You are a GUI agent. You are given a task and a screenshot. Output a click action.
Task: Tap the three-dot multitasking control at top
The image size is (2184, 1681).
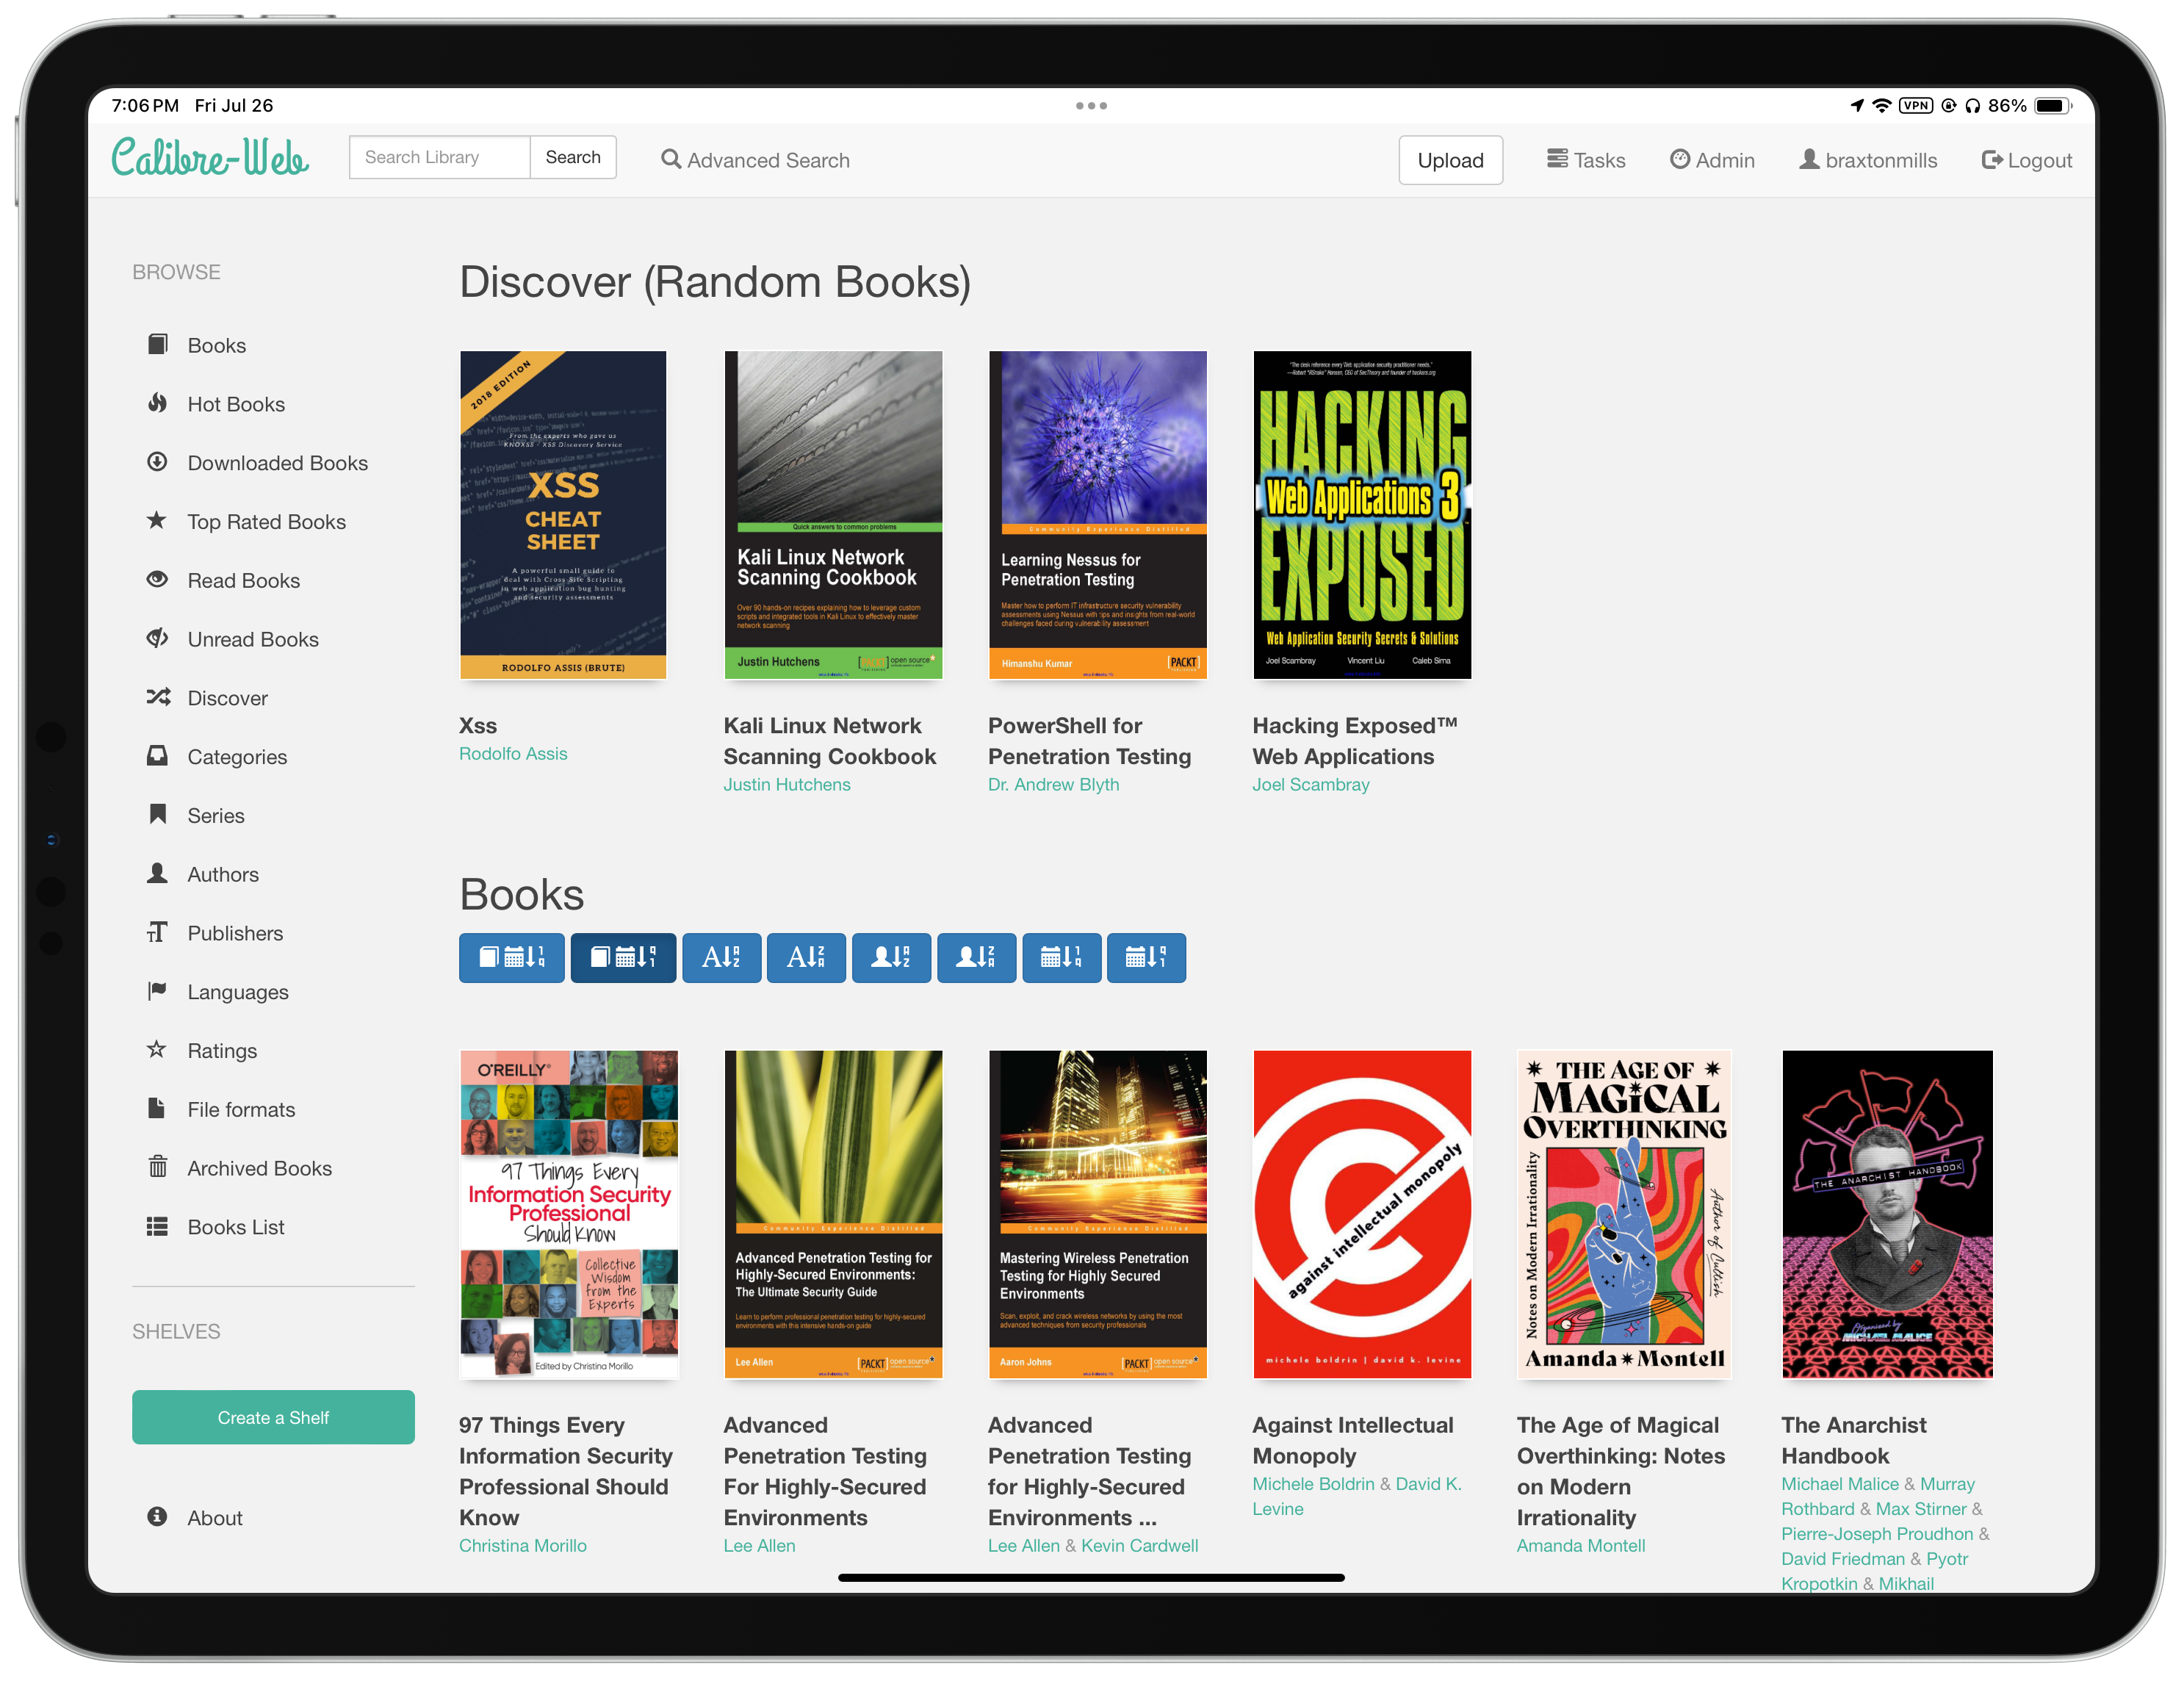pyautogui.click(x=1091, y=105)
